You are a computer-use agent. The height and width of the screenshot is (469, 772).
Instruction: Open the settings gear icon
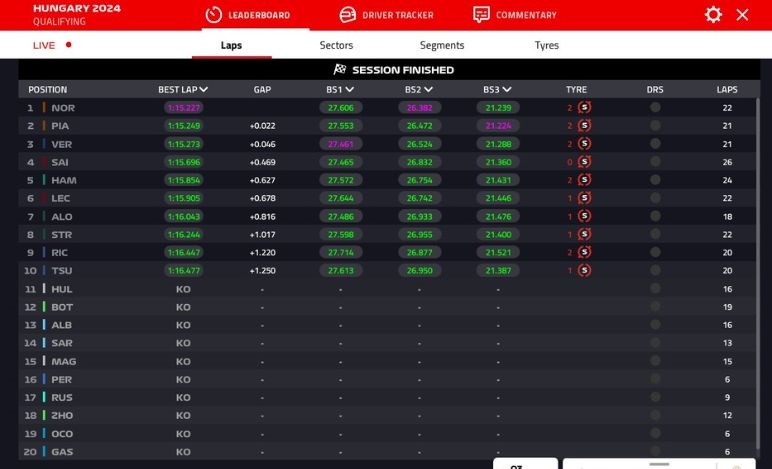click(713, 14)
